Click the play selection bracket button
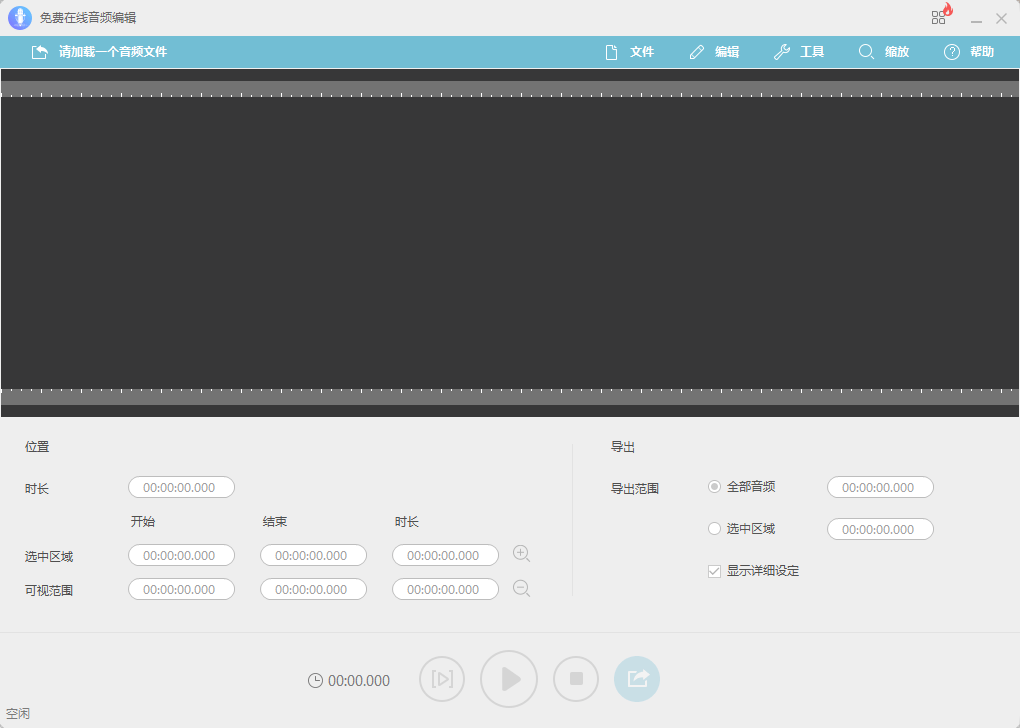The image size is (1020, 728). pos(442,679)
